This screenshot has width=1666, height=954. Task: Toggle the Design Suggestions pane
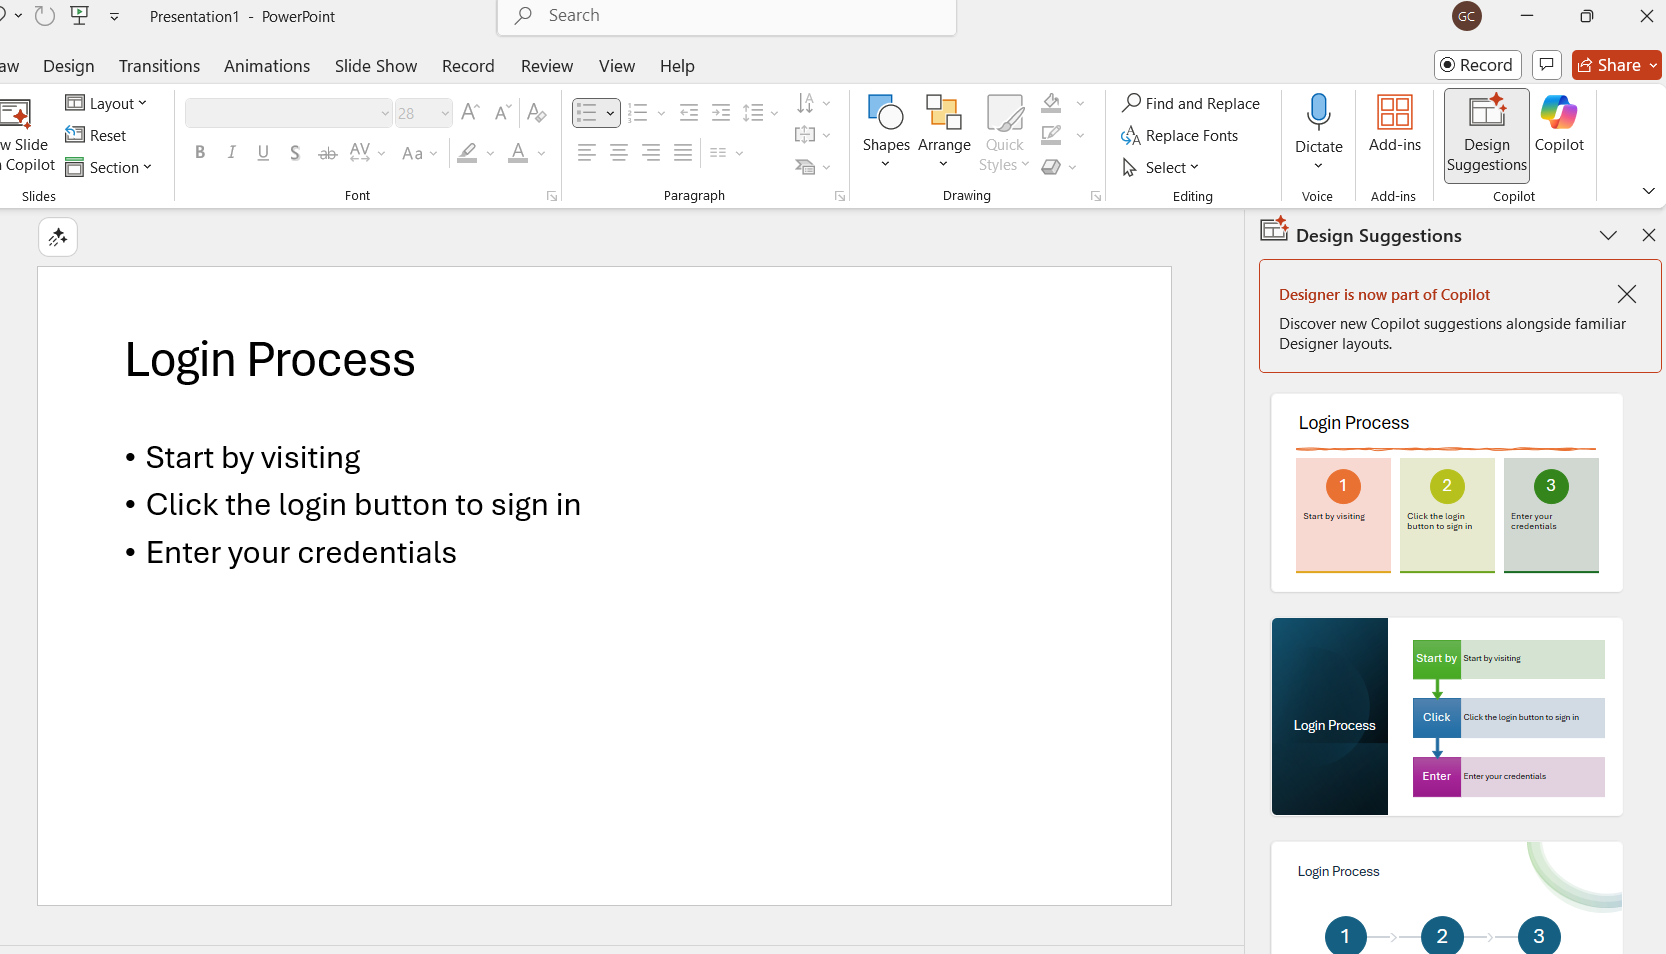1487,135
